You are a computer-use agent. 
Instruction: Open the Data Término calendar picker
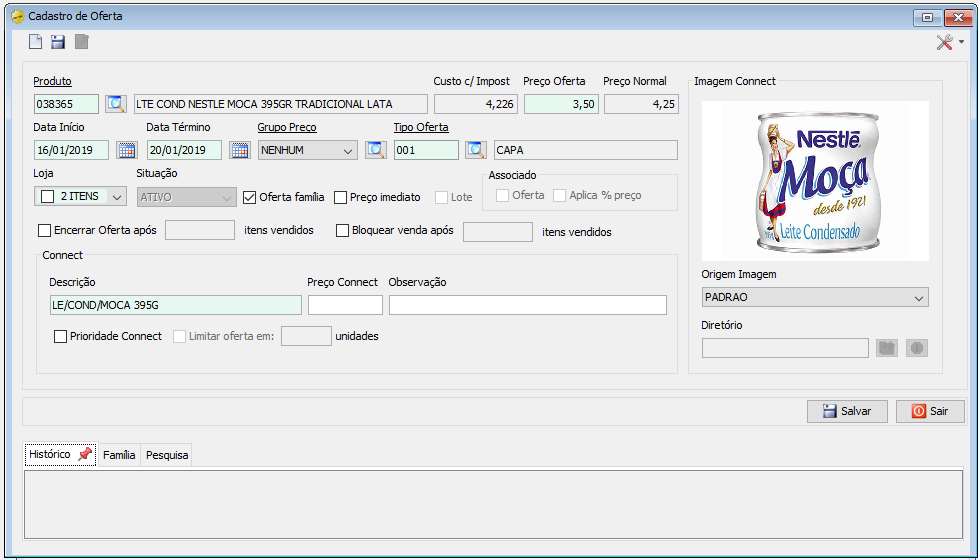240,150
